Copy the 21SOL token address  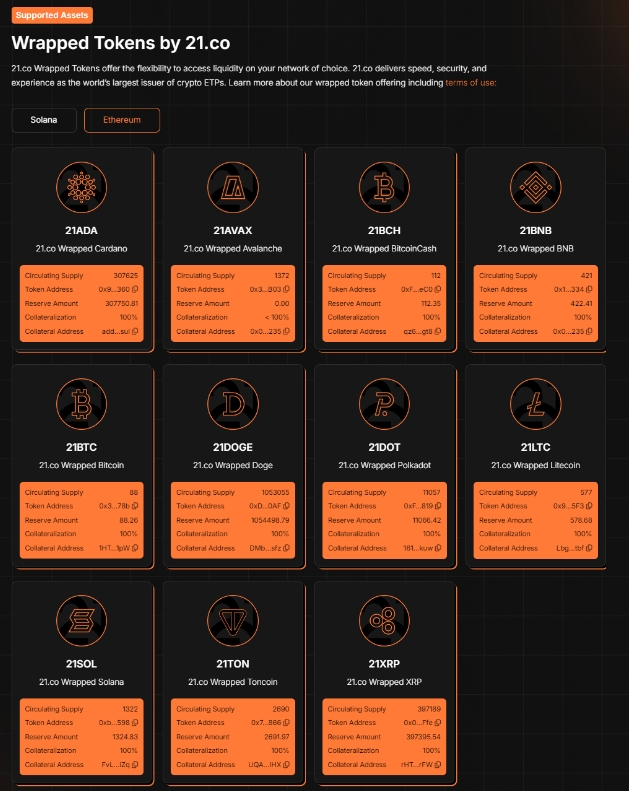pyautogui.click(x=135, y=723)
